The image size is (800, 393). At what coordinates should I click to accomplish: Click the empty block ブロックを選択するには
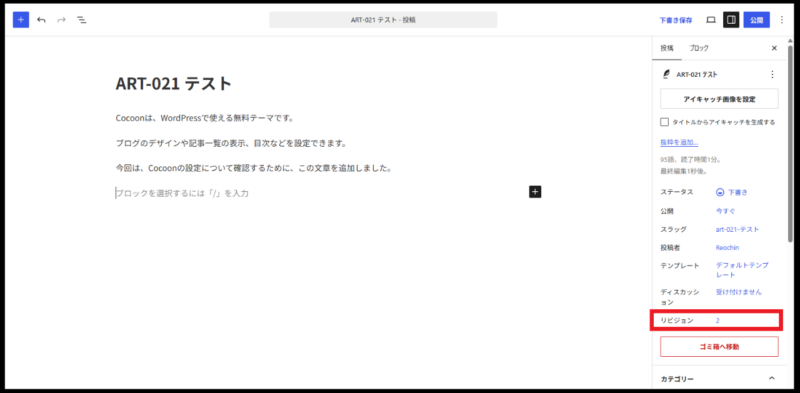click(x=182, y=193)
